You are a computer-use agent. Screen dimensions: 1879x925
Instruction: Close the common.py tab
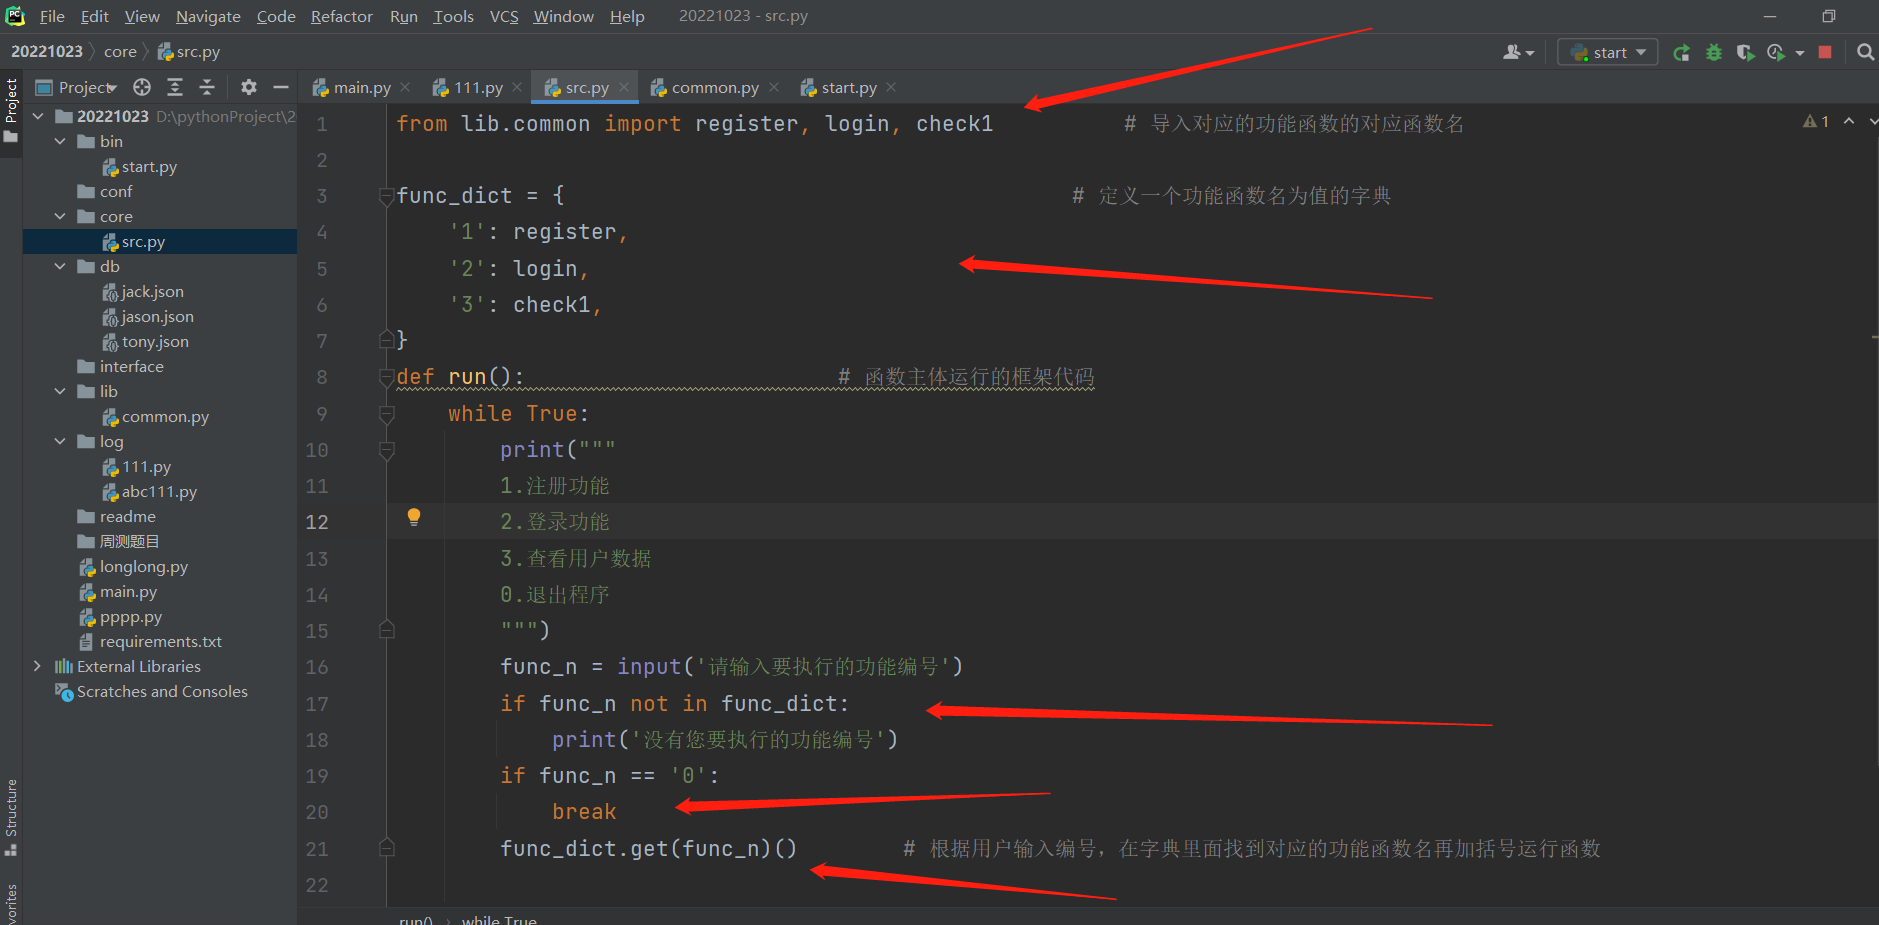[774, 87]
